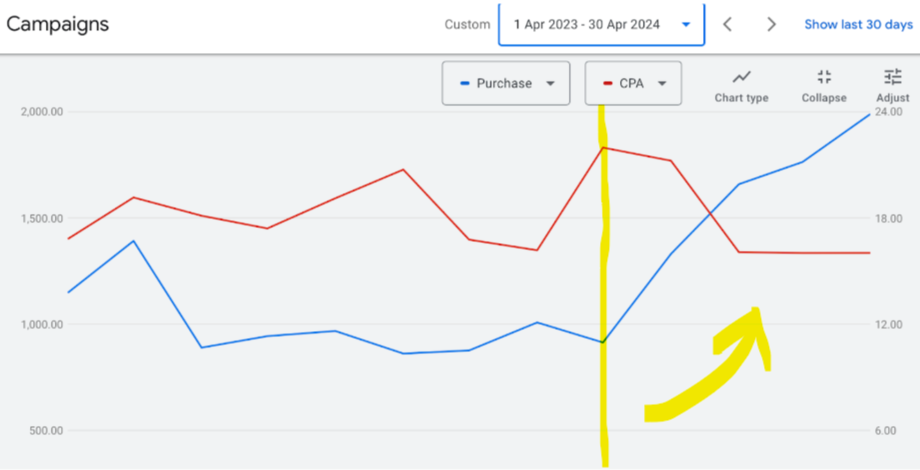Click the 2,000.00 left axis label
920x470 pixels.
[41, 112]
